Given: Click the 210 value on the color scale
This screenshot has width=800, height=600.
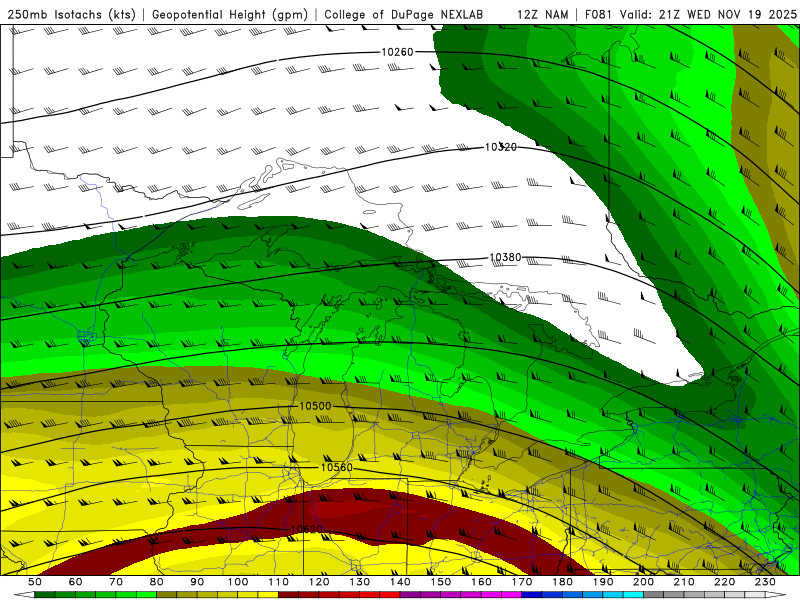Looking at the screenshot, I should (684, 582).
